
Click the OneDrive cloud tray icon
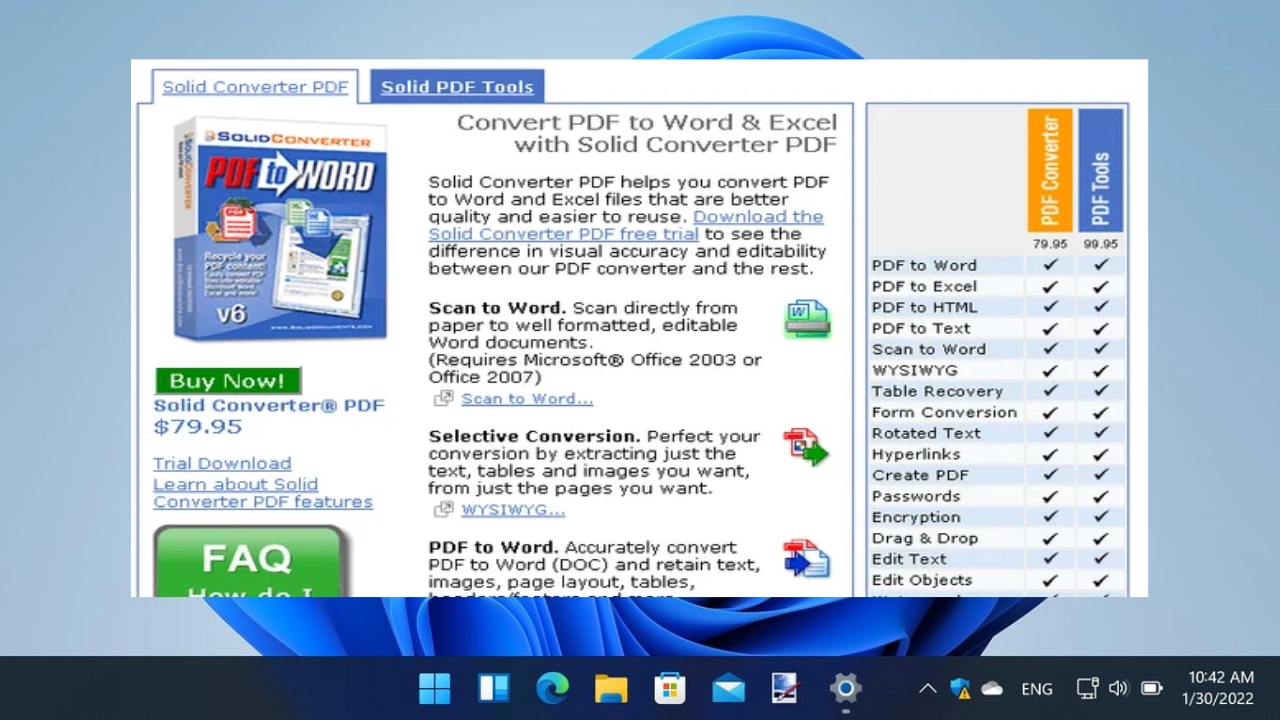tap(992, 688)
